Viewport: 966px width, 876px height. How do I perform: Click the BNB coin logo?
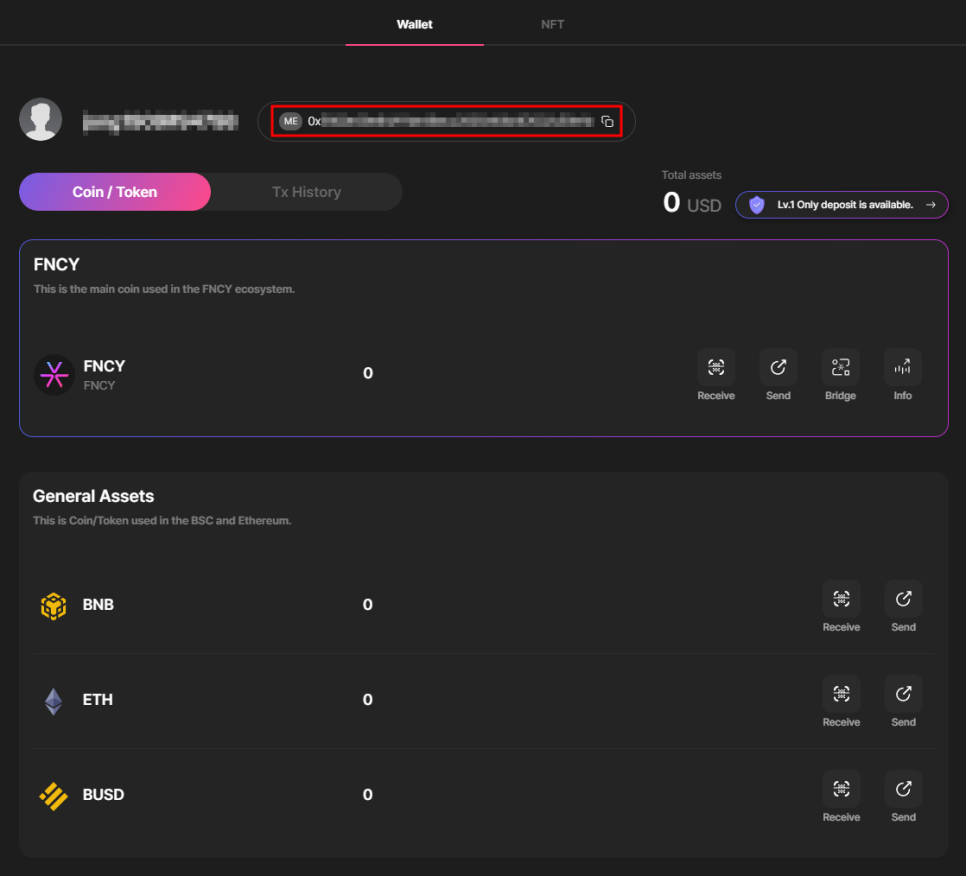tap(54, 606)
